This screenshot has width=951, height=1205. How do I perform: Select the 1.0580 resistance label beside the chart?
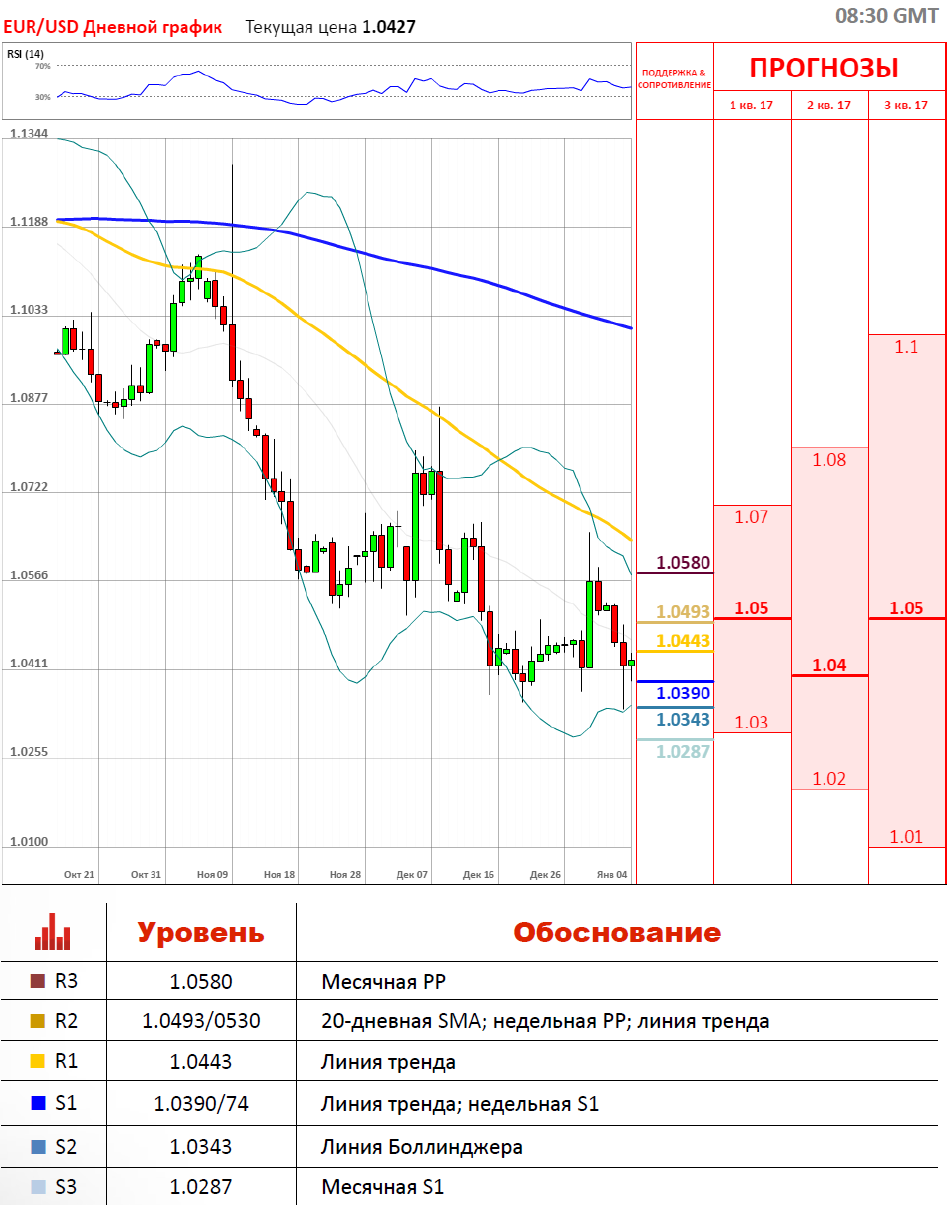(683, 564)
